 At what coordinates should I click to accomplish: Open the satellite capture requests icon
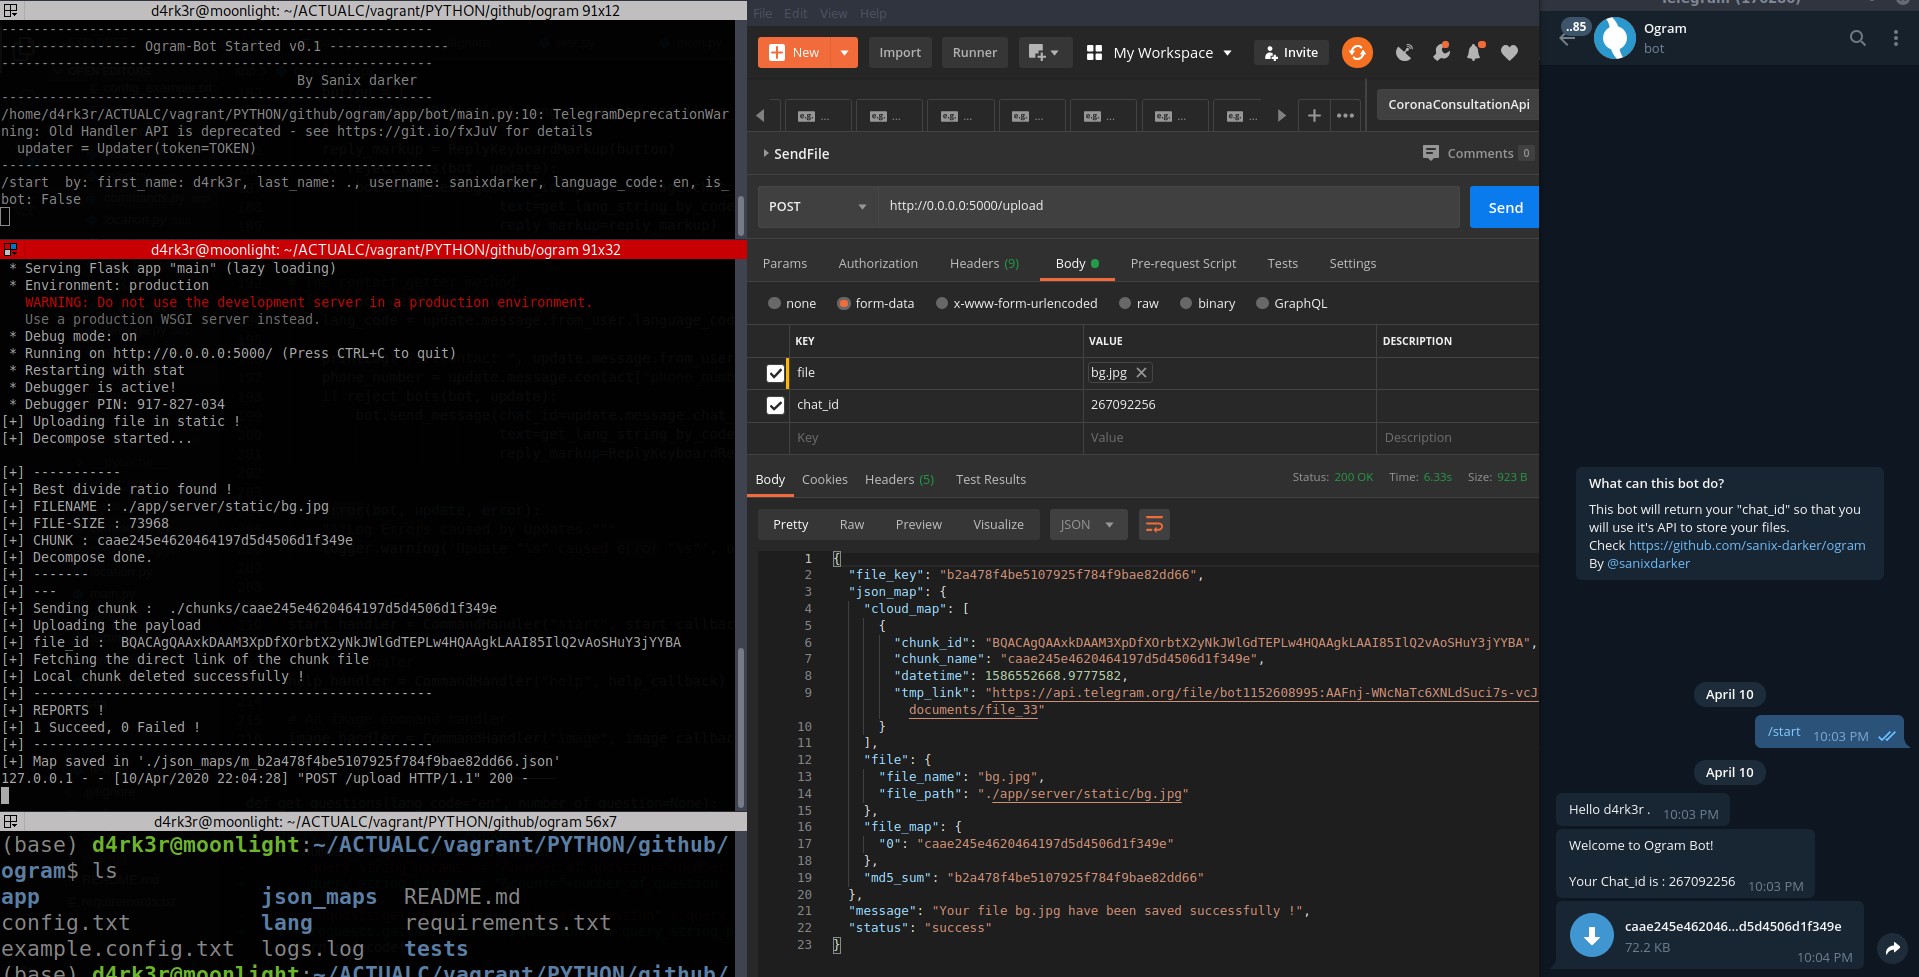pyautogui.click(x=1405, y=52)
